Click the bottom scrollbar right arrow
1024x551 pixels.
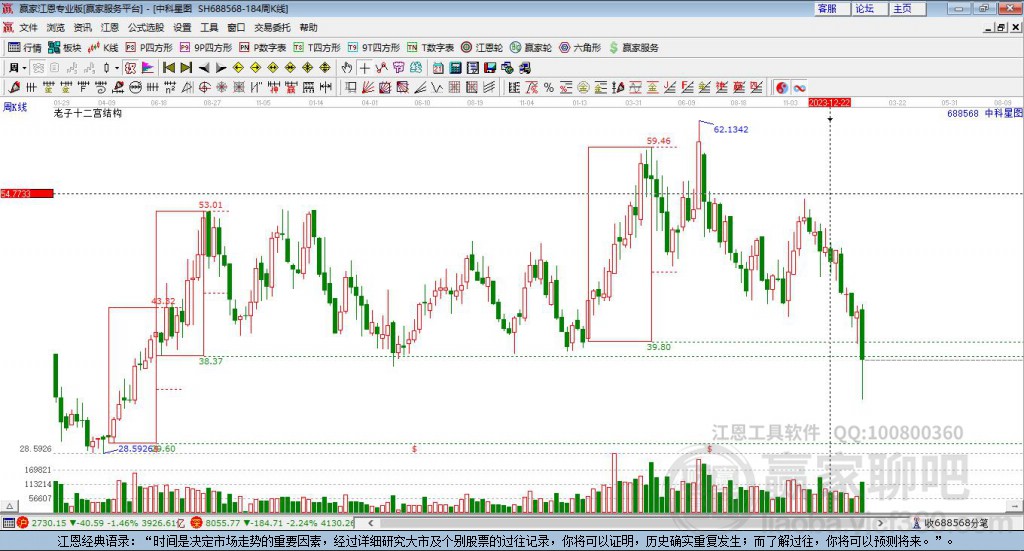point(880,523)
